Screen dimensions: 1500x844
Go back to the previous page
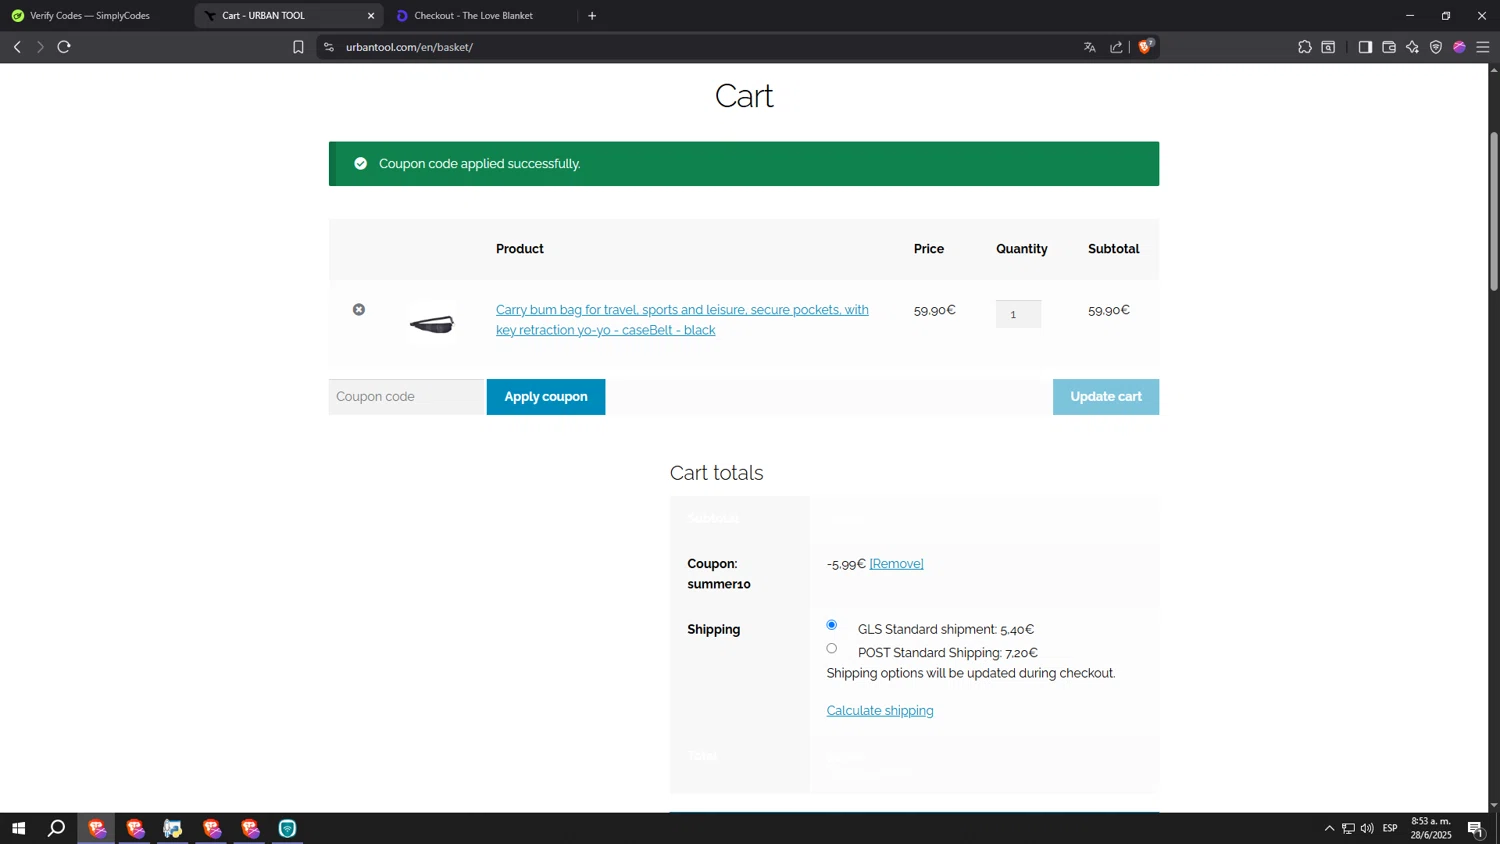point(17,47)
